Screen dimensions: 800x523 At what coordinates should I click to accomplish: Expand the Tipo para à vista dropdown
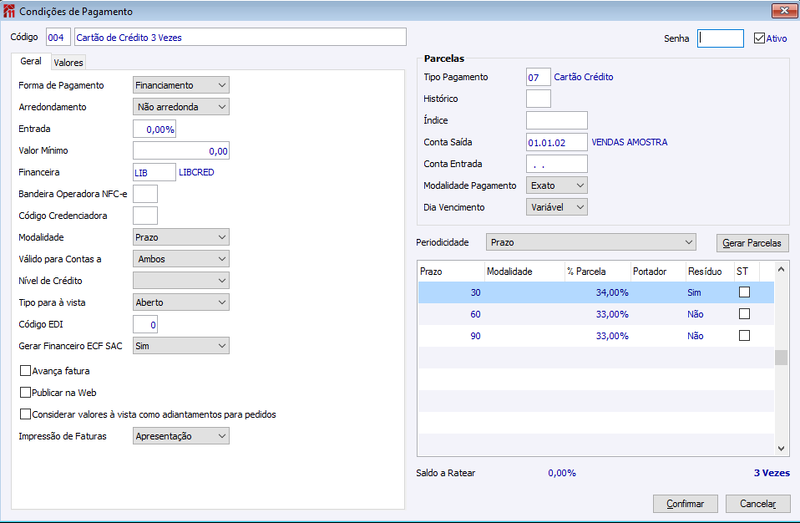point(181,302)
